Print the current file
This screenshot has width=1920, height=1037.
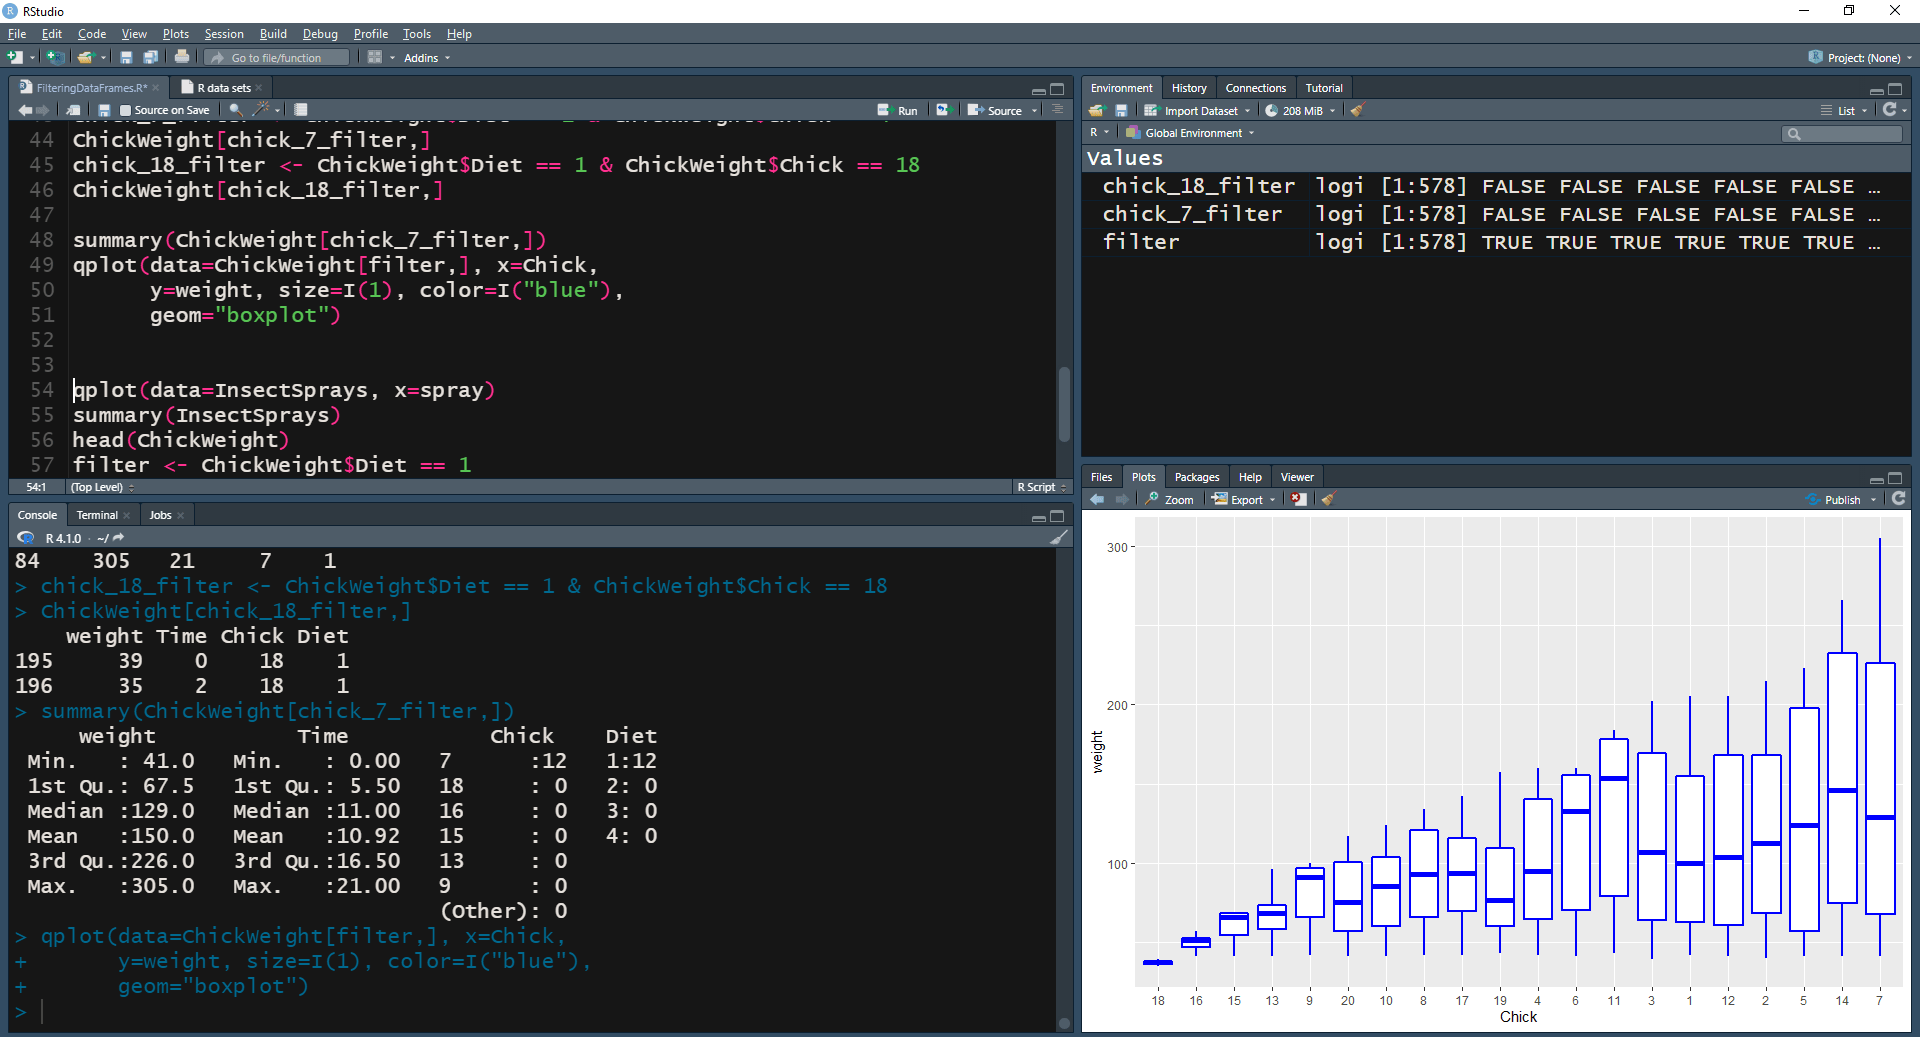coord(182,57)
